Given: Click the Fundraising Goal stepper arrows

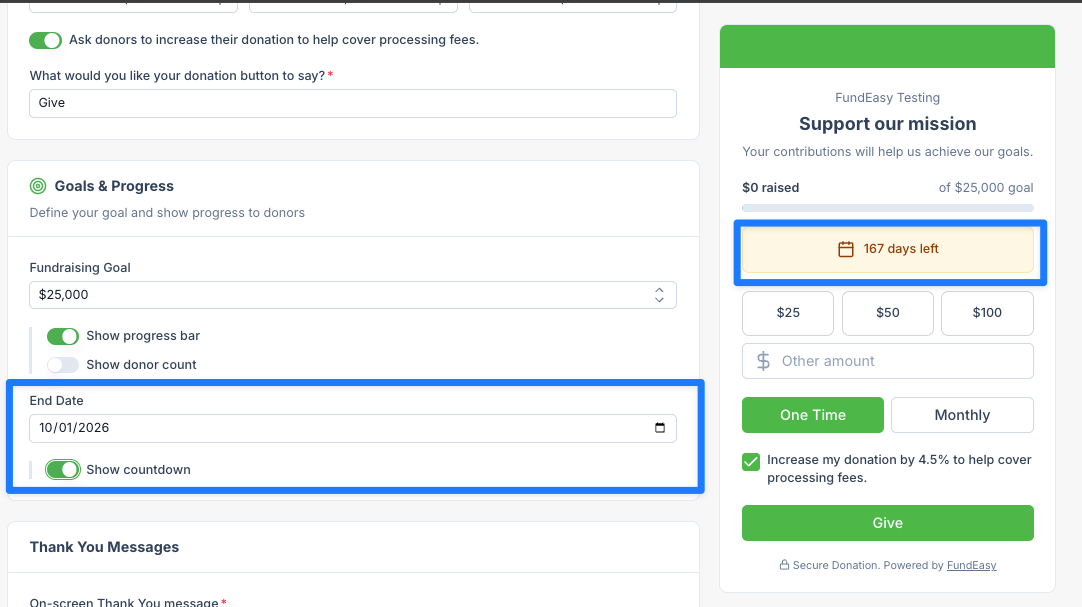Looking at the screenshot, I should (x=659, y=295).
